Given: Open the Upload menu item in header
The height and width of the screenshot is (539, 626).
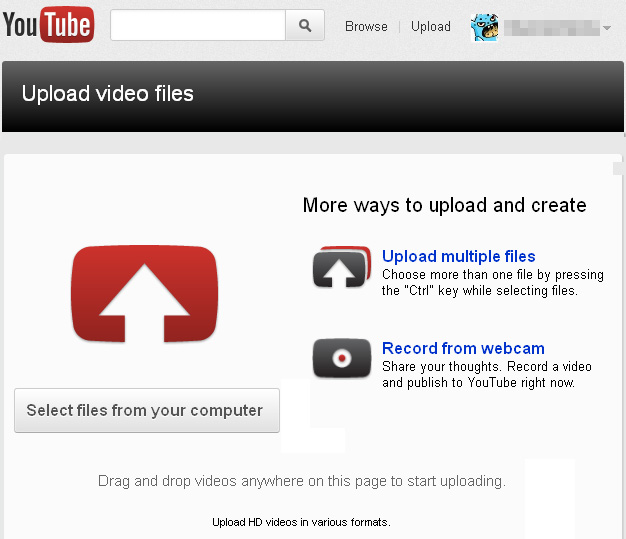Looking at the screenshot, I should pyautogui.click(x=431, y=26).
